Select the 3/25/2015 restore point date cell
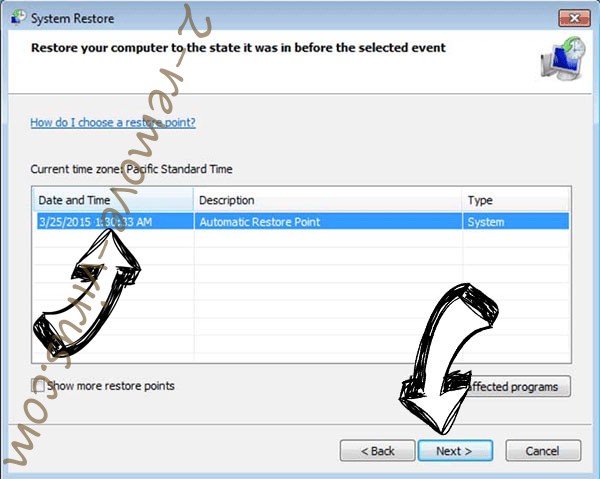 point(115,222)
